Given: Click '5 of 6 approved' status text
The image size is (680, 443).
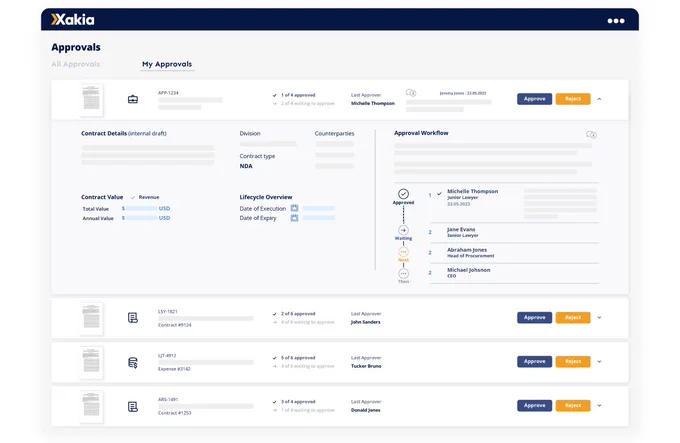Looking at the screenshot, I should [x=298, y=358].
